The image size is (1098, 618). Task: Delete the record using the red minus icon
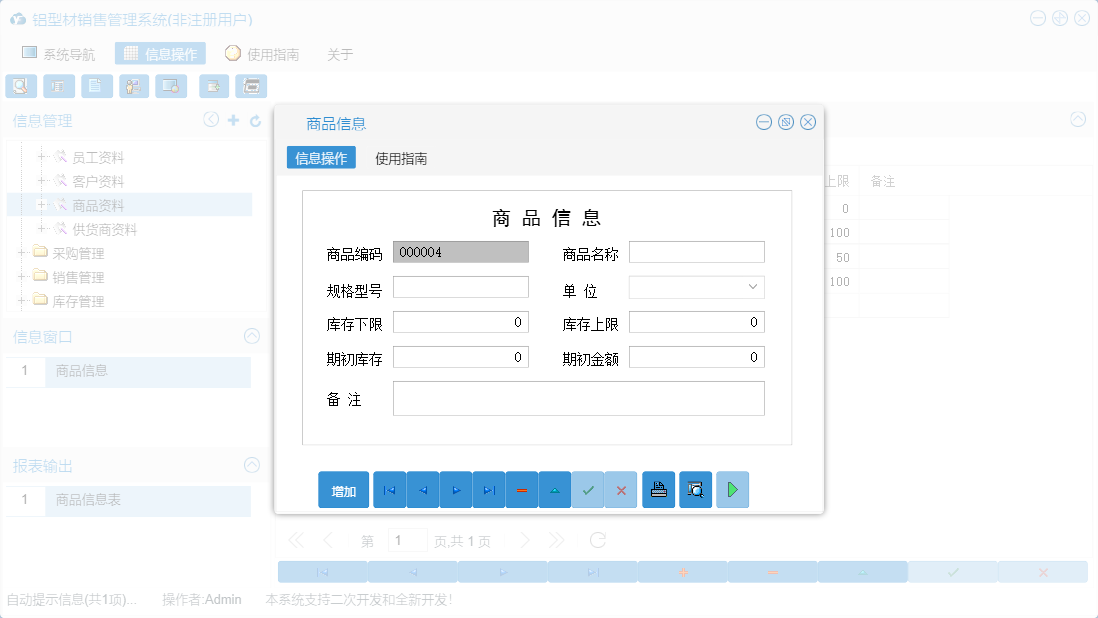click(521, 490)
